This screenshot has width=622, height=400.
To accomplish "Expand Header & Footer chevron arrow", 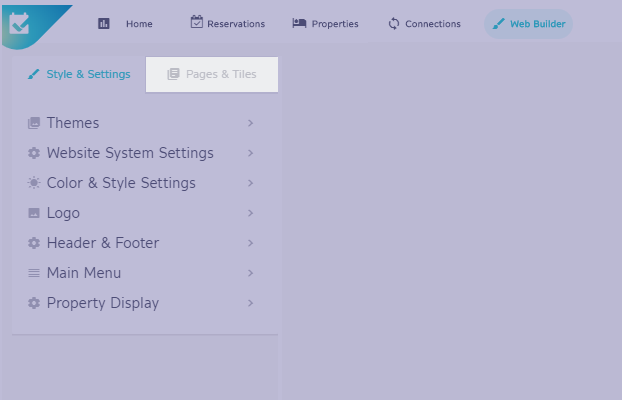I will coord(250,243).
